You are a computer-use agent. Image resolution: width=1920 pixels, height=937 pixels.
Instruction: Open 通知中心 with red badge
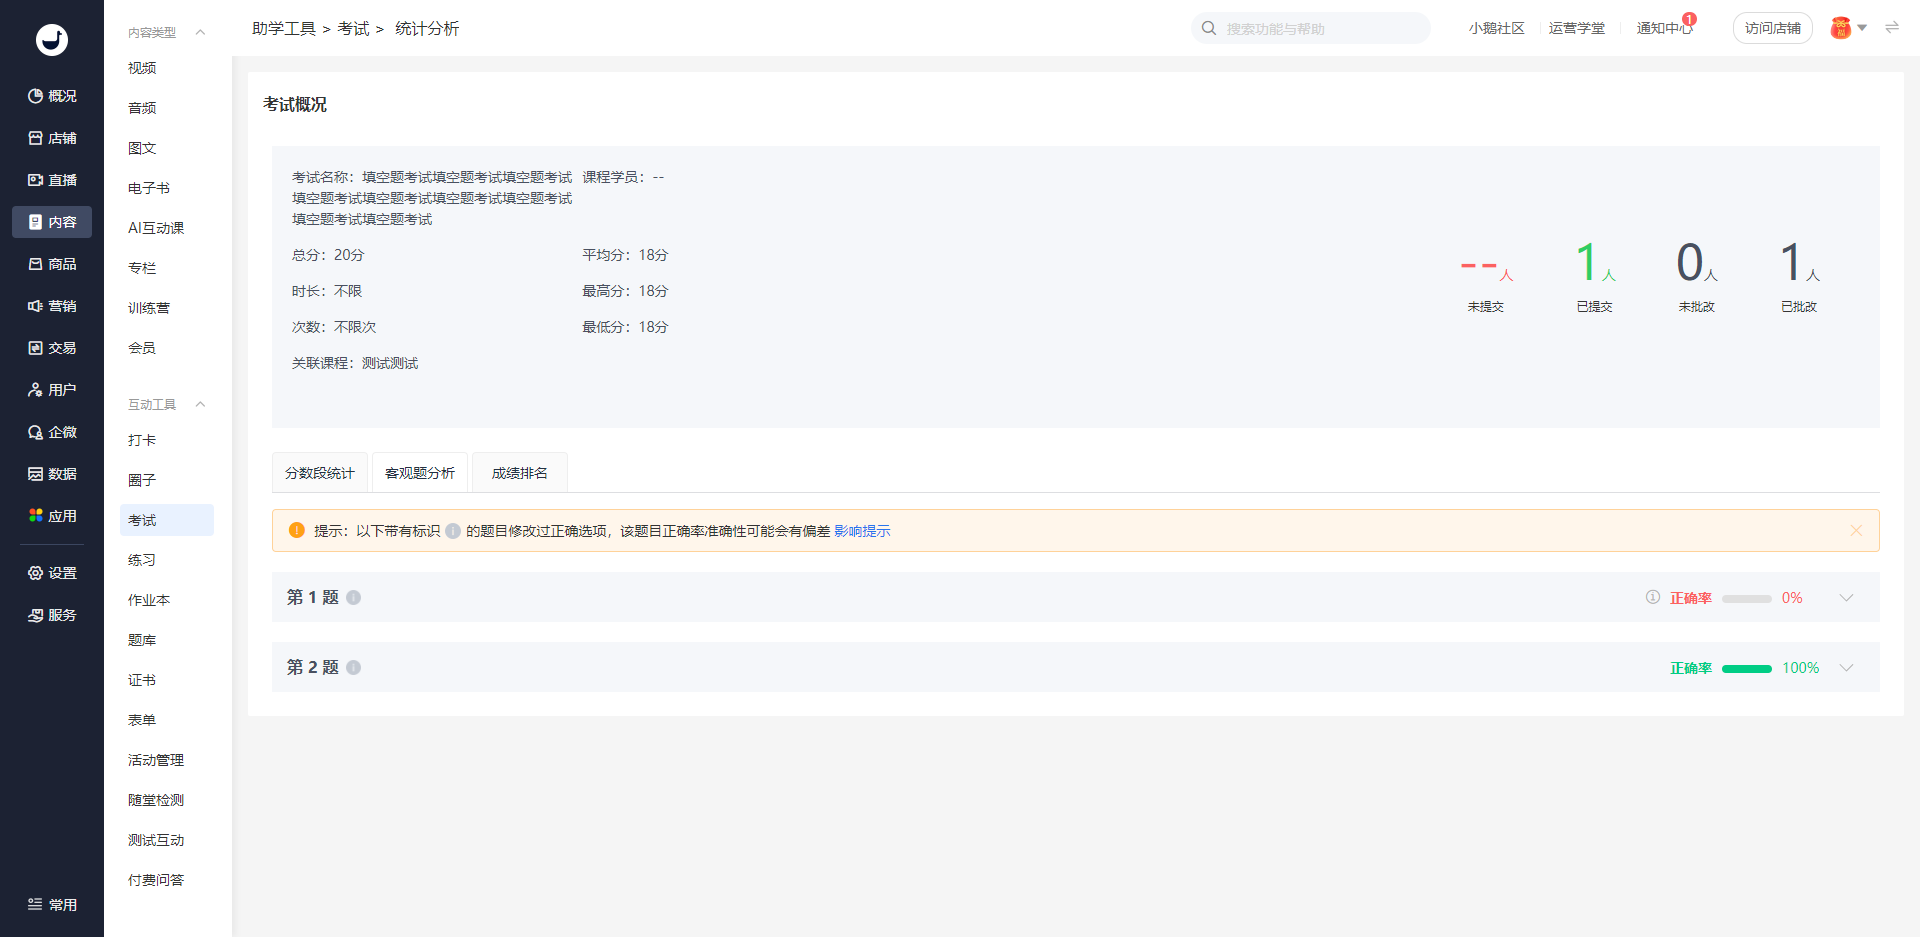(1664, 28)
